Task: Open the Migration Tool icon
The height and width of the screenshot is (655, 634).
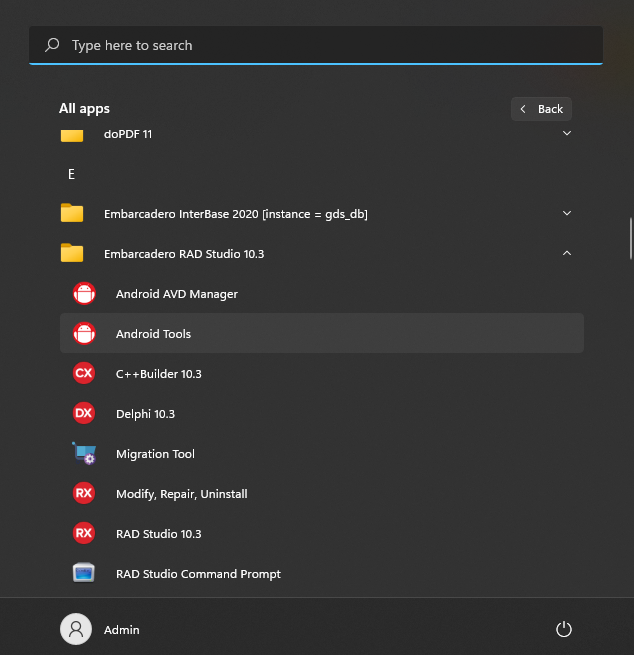Action: [84, 453]
